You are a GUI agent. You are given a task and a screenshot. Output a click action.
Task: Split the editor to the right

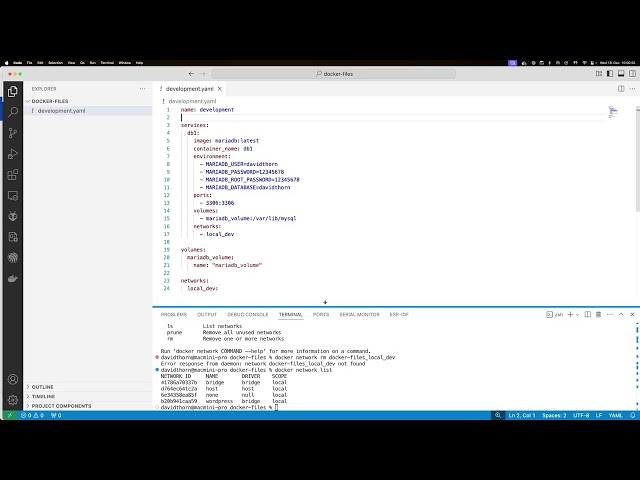pos(621,89)
